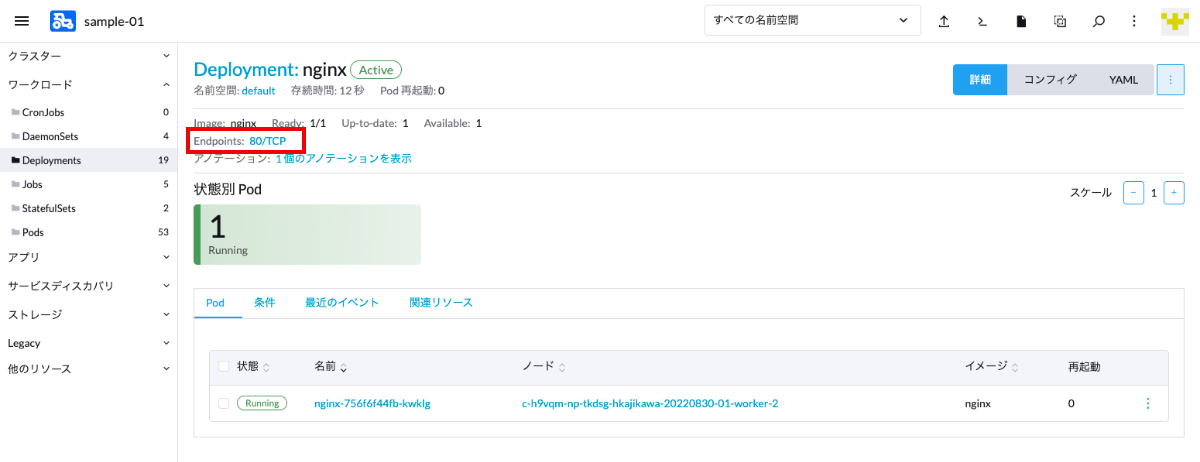Click the import YAML upload icon

point(943,21)
